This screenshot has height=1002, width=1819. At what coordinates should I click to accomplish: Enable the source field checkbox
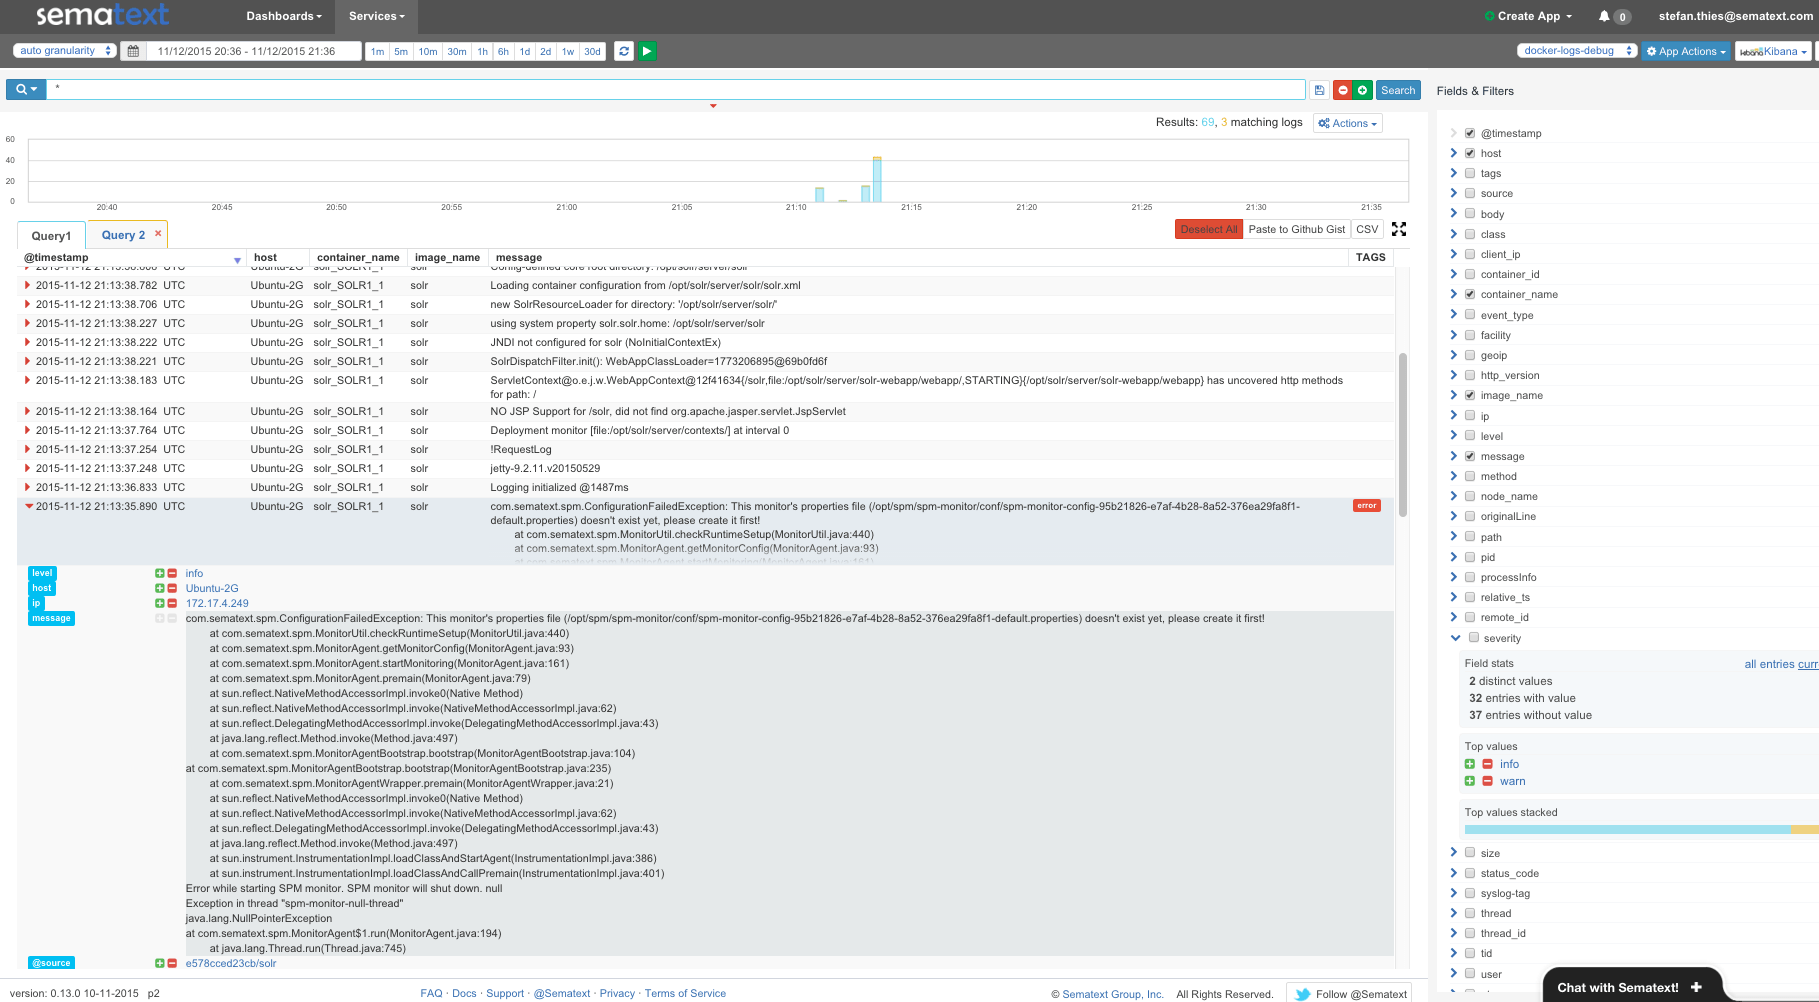(x=1470, y=193)
